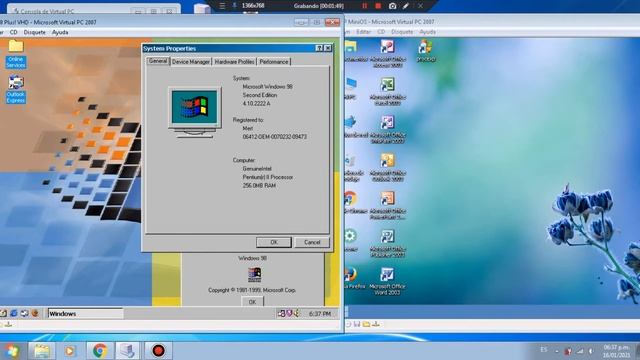640x360 pixels.
Task: Switch to the Performance tab
Action: coord(273,62)
